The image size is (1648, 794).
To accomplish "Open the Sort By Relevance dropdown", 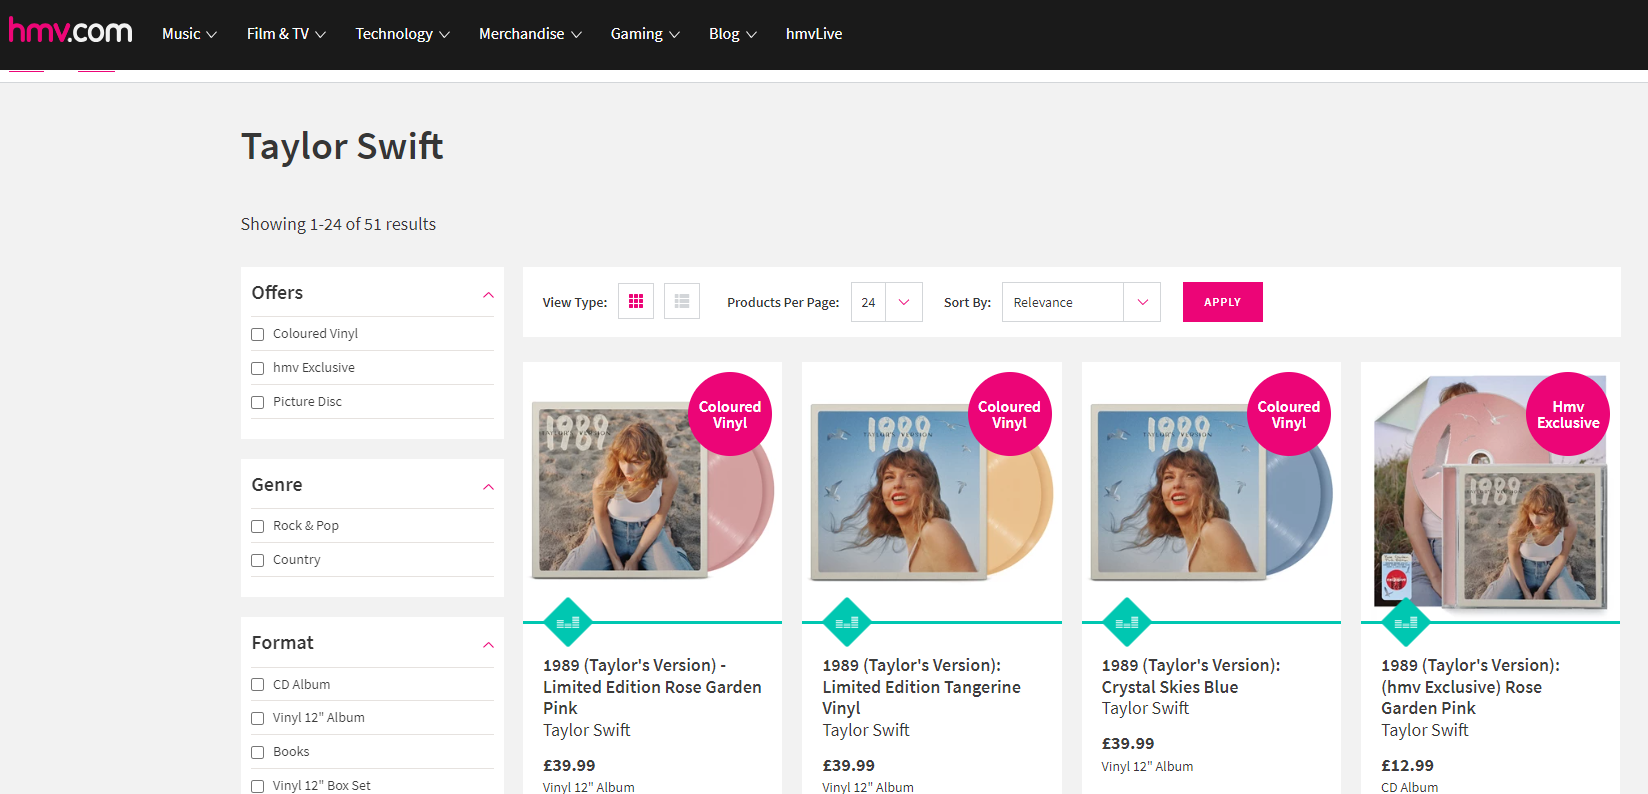I will [x=1081, y=302].
